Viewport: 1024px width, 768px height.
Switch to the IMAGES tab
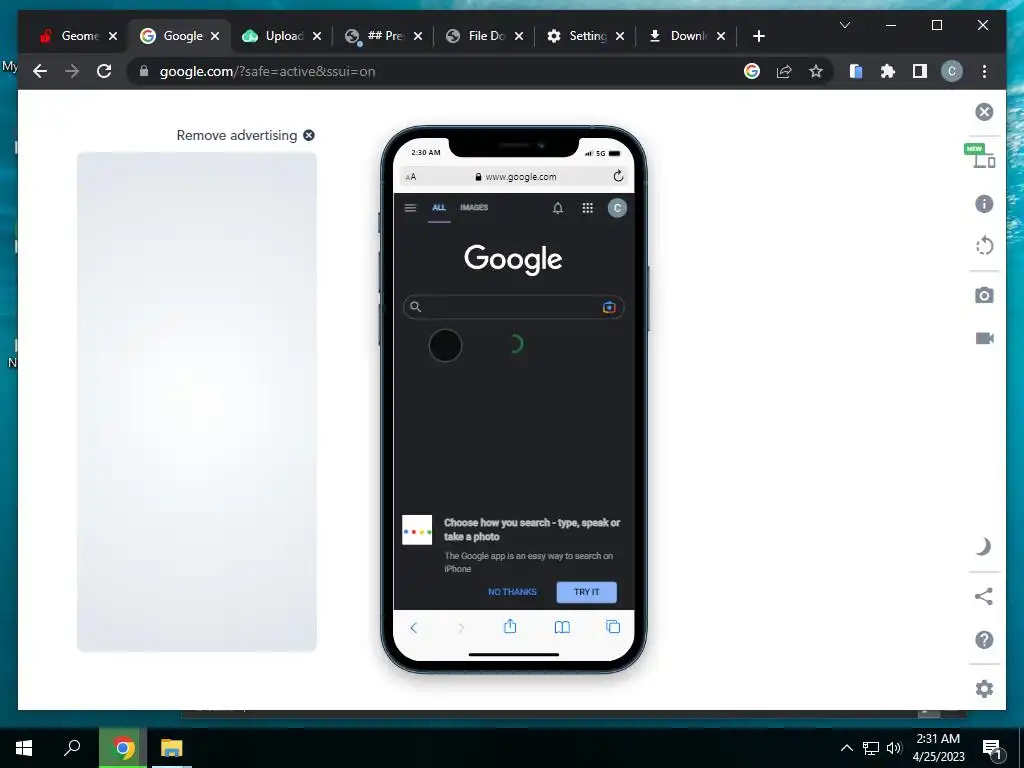coord(474,208)
